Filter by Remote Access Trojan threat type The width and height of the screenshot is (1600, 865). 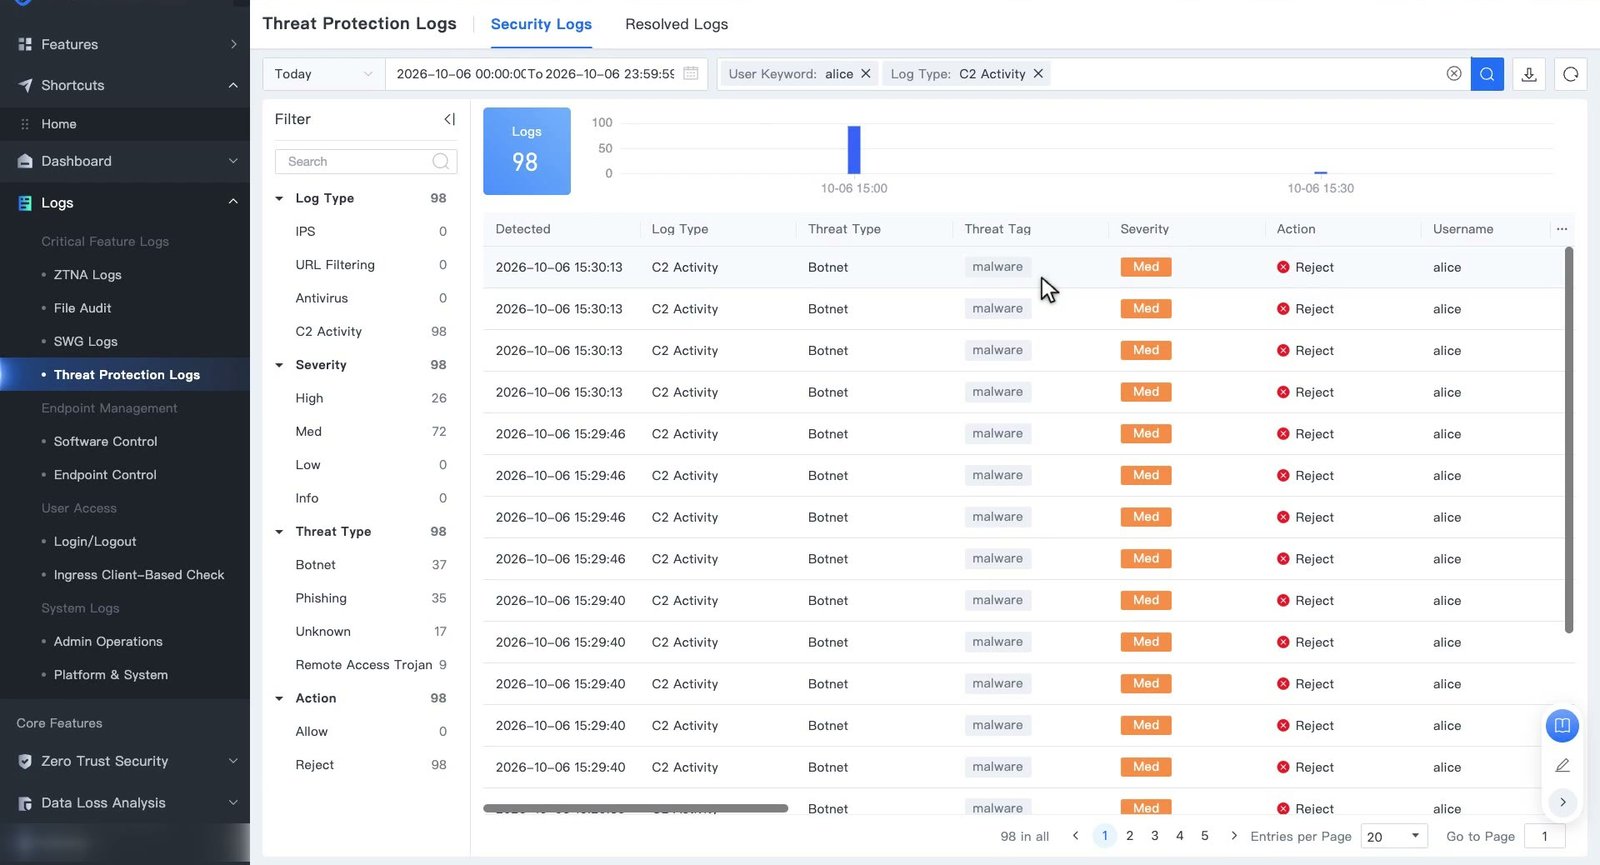(366, 665)
